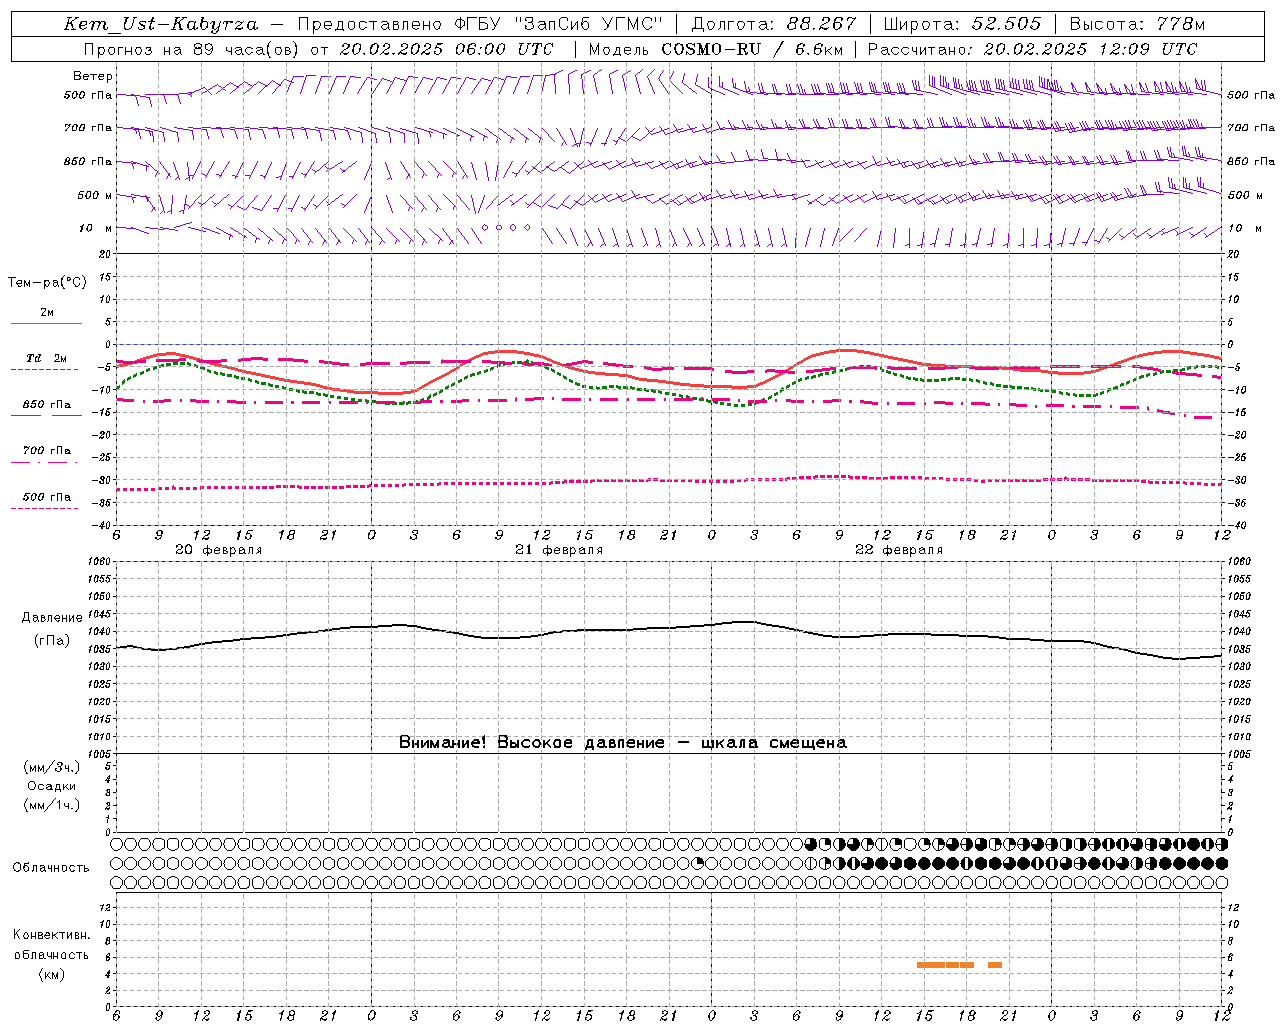
Task: Click the longer orange convective cloud bar
Action: [945, 965]
